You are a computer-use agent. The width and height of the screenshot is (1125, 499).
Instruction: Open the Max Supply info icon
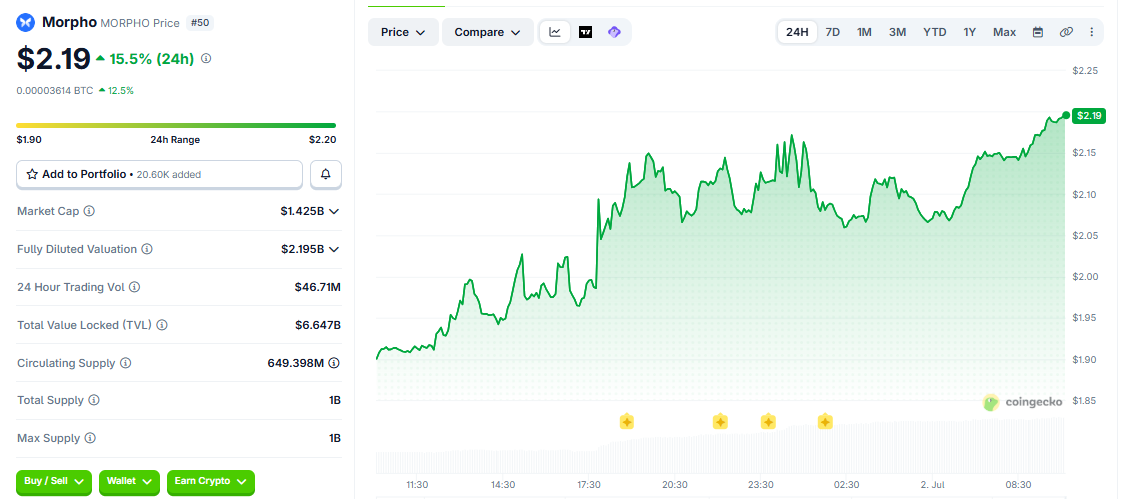(x=90, y=438)
